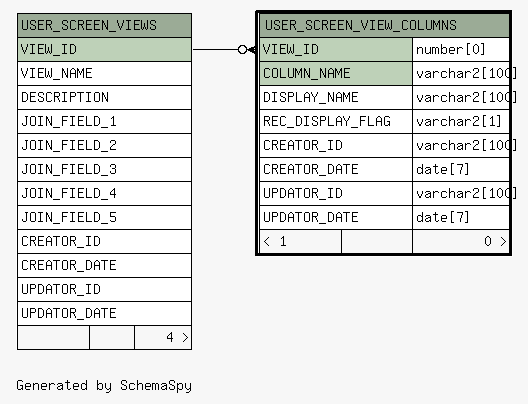
Task: Click the VIEW_NAME column row
Action: coord(104,73)
